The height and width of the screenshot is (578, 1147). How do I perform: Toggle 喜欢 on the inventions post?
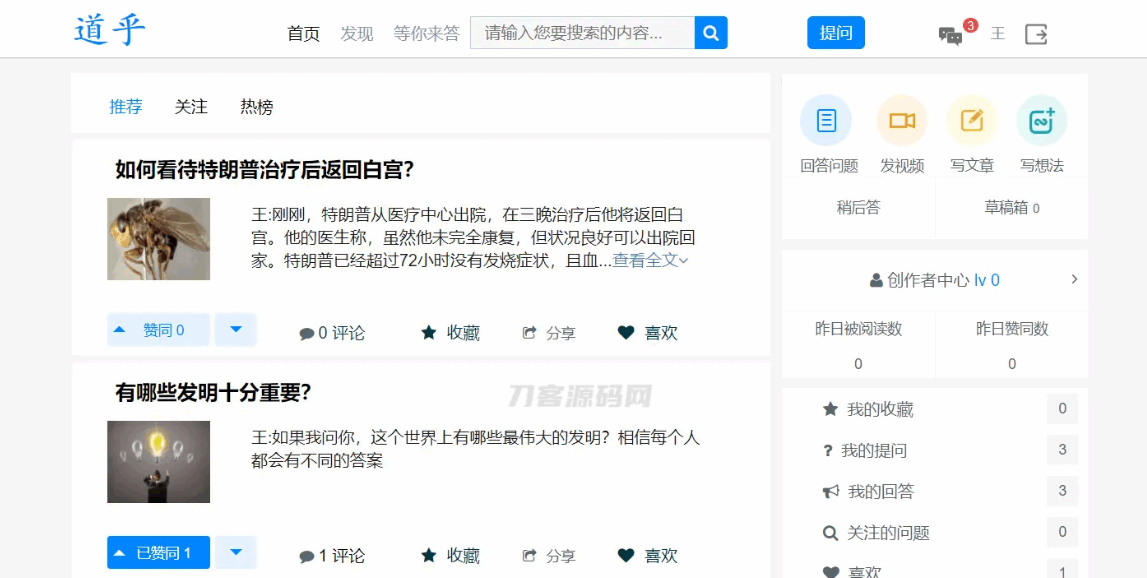(x=646, y=555)
